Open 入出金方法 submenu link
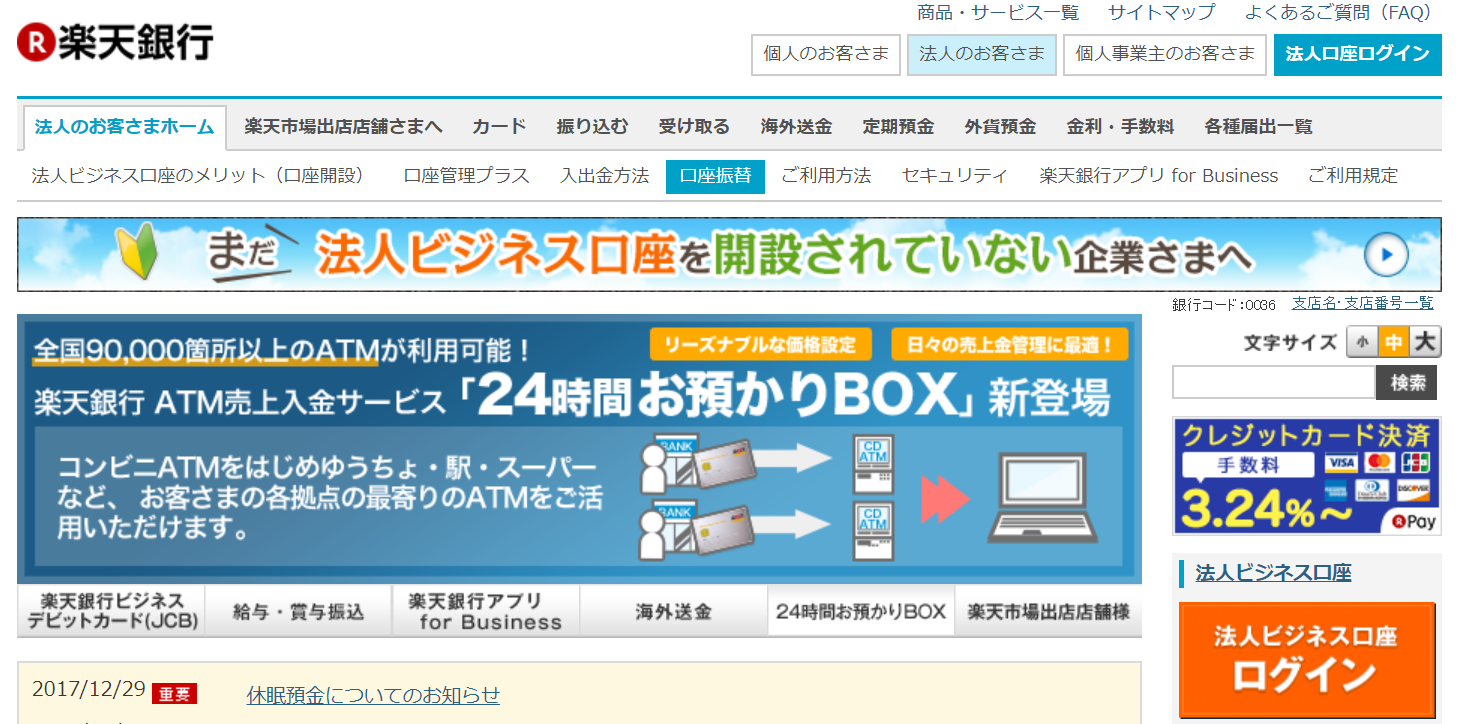The width and height of the screenshot is (1483, 724). [604, 176]
